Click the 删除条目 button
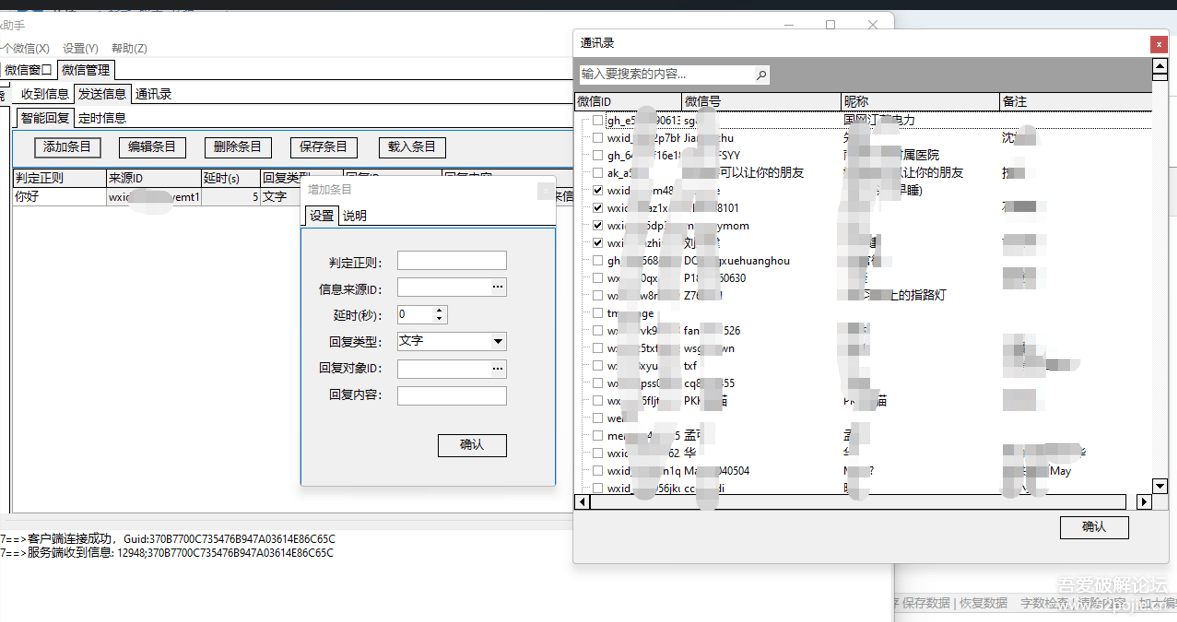1177x622 pixels. point(238,147)
